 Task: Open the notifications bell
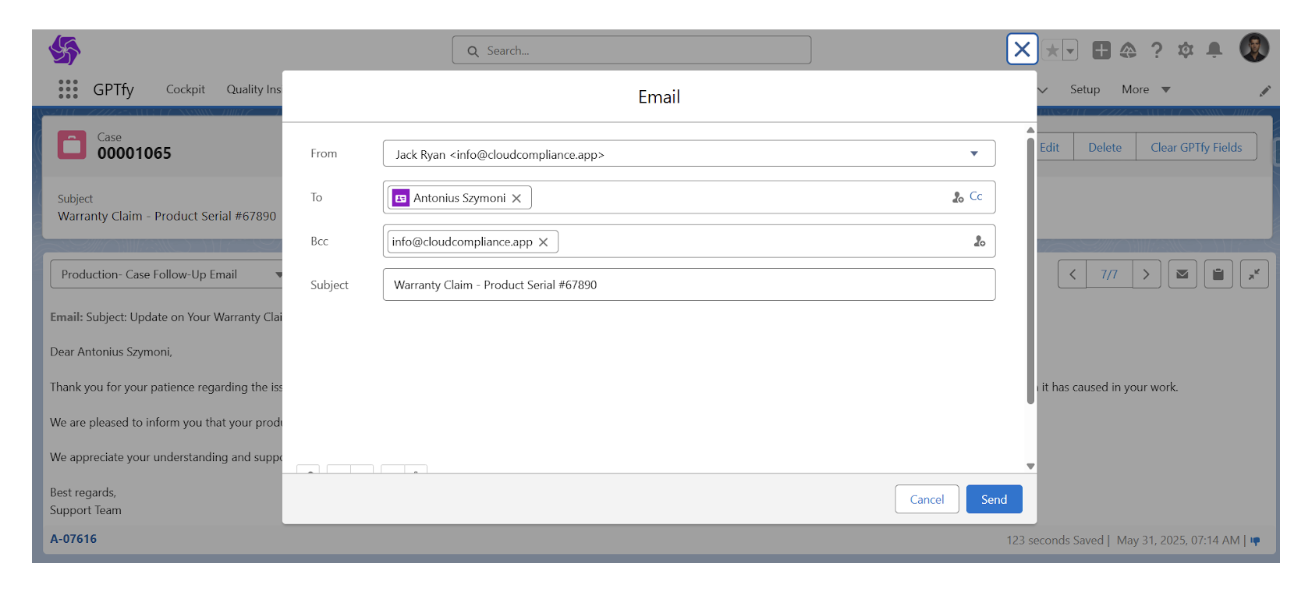point(1214,50)
